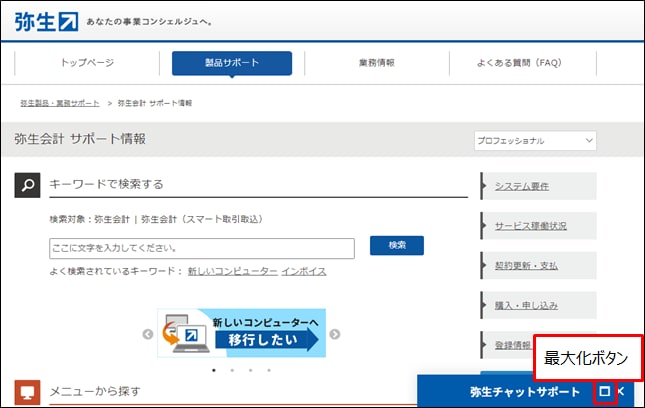Go to previous carousel banner arrow

148,334
